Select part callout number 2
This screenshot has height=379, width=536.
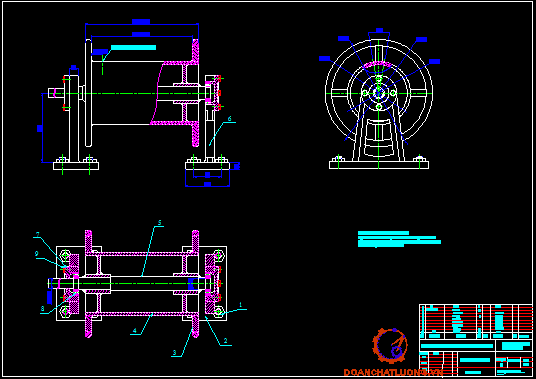[226, 341]
